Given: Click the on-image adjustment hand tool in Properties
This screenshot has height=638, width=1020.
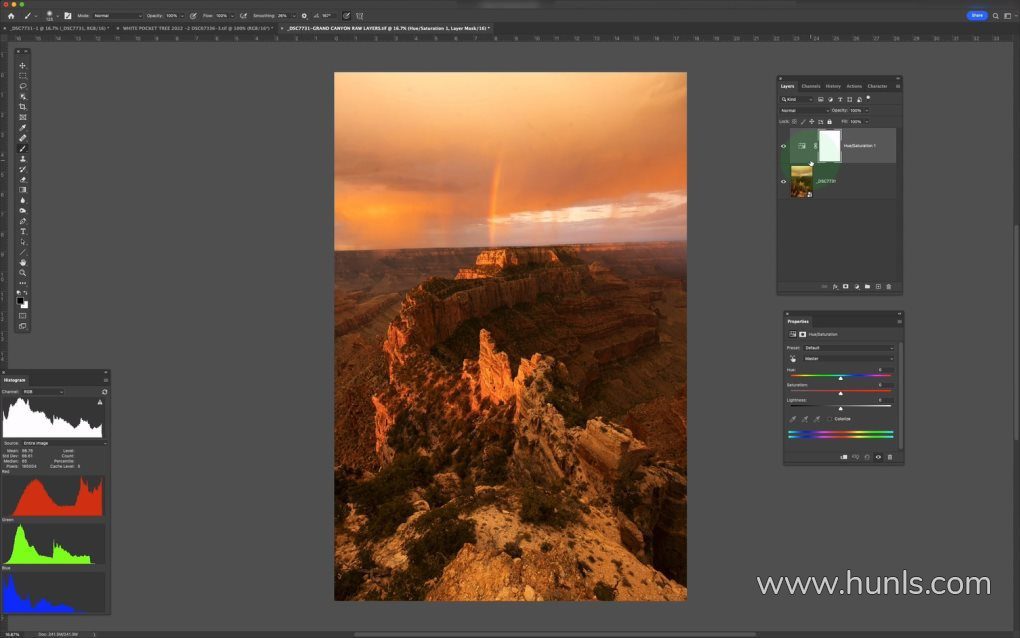Looking at the screenshot, I should [x=793, y=358].
